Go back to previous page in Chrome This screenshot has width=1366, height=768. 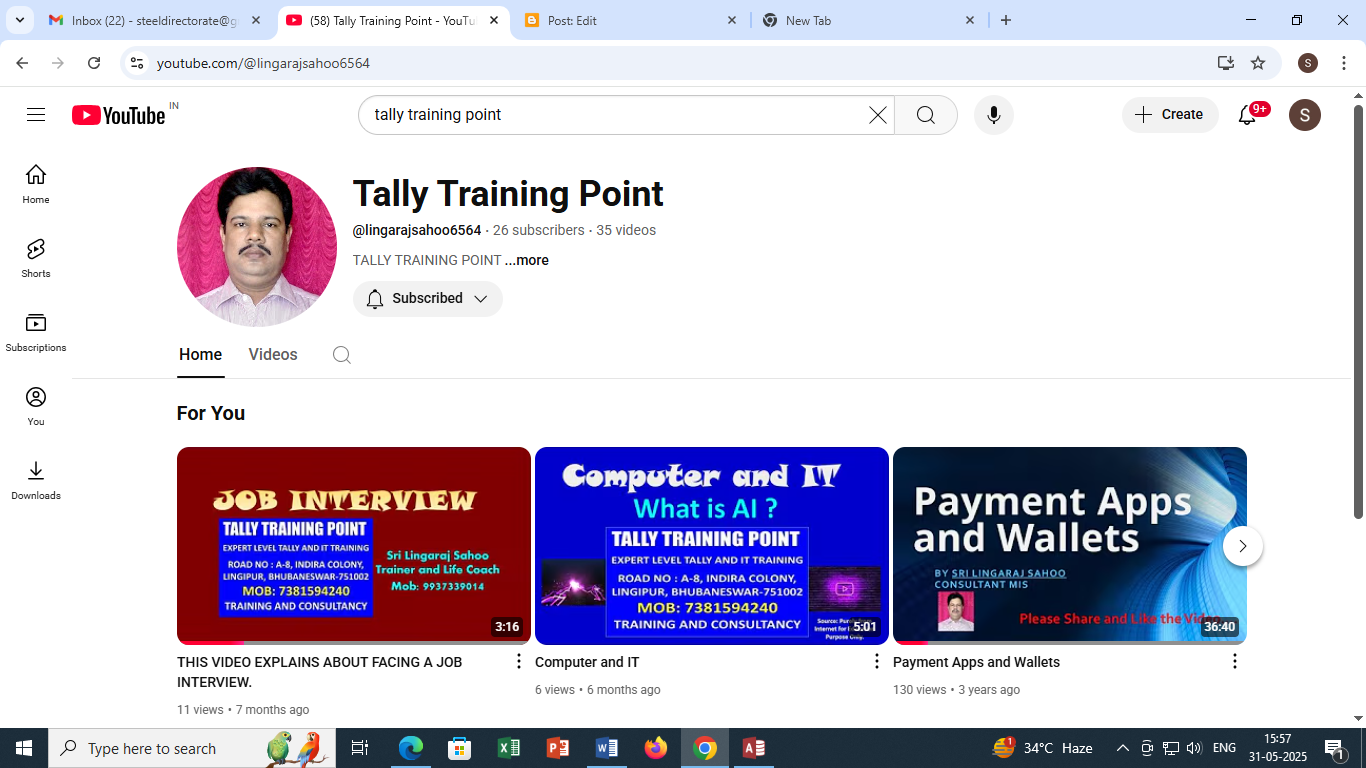[x=22, y=63]
